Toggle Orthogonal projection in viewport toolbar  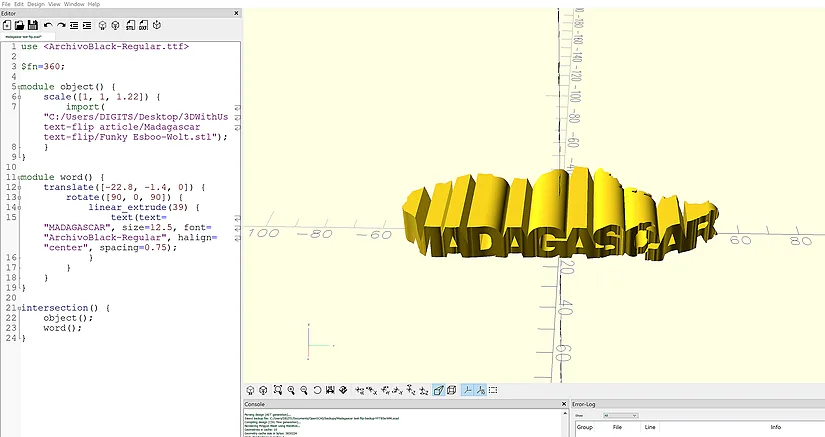click(451, 390)
